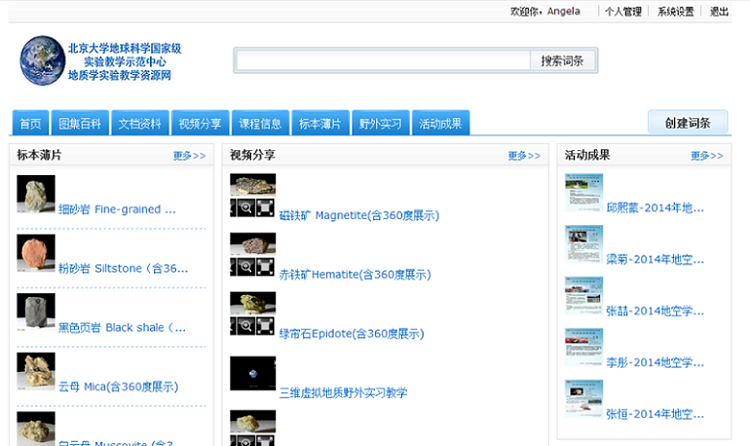Switch to the 图集百科 tab
The image size is (750, 446).
(80, 124)
